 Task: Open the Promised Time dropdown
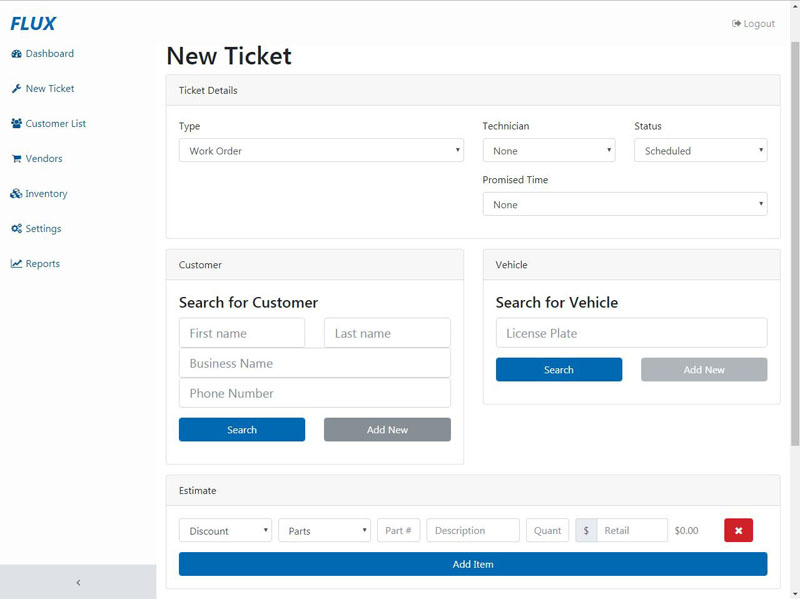(x=624, y=205)
